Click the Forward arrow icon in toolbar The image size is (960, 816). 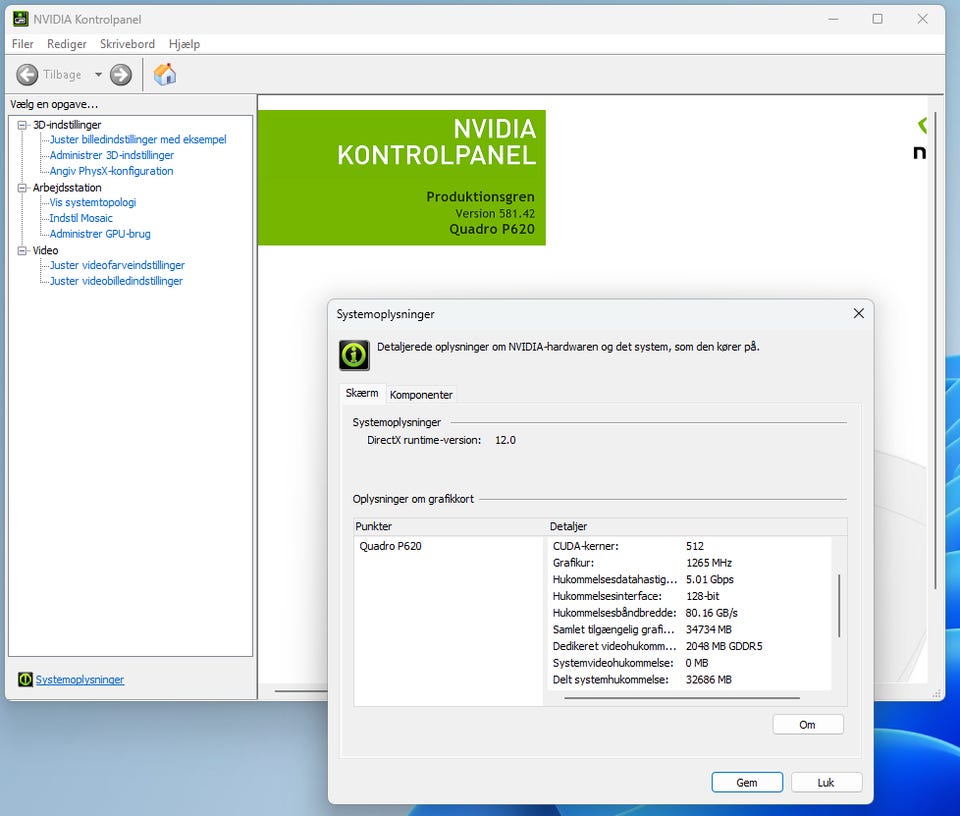click(x=121, y=75)
